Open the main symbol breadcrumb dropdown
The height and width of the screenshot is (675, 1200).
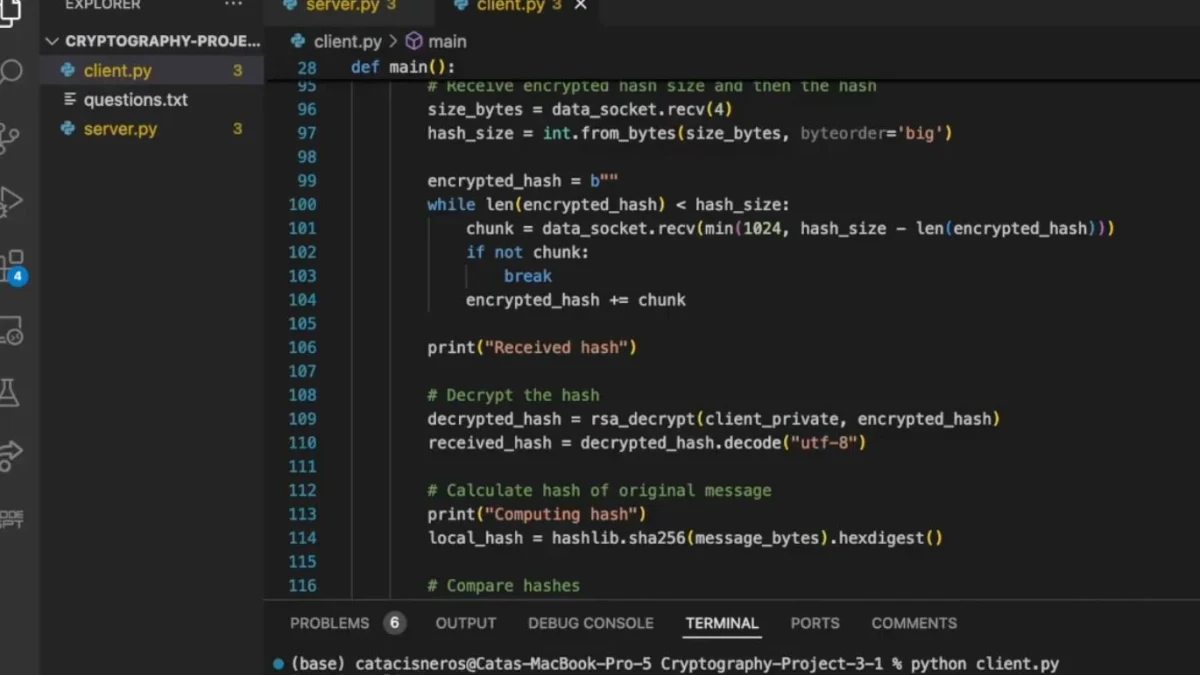(447, 41)
